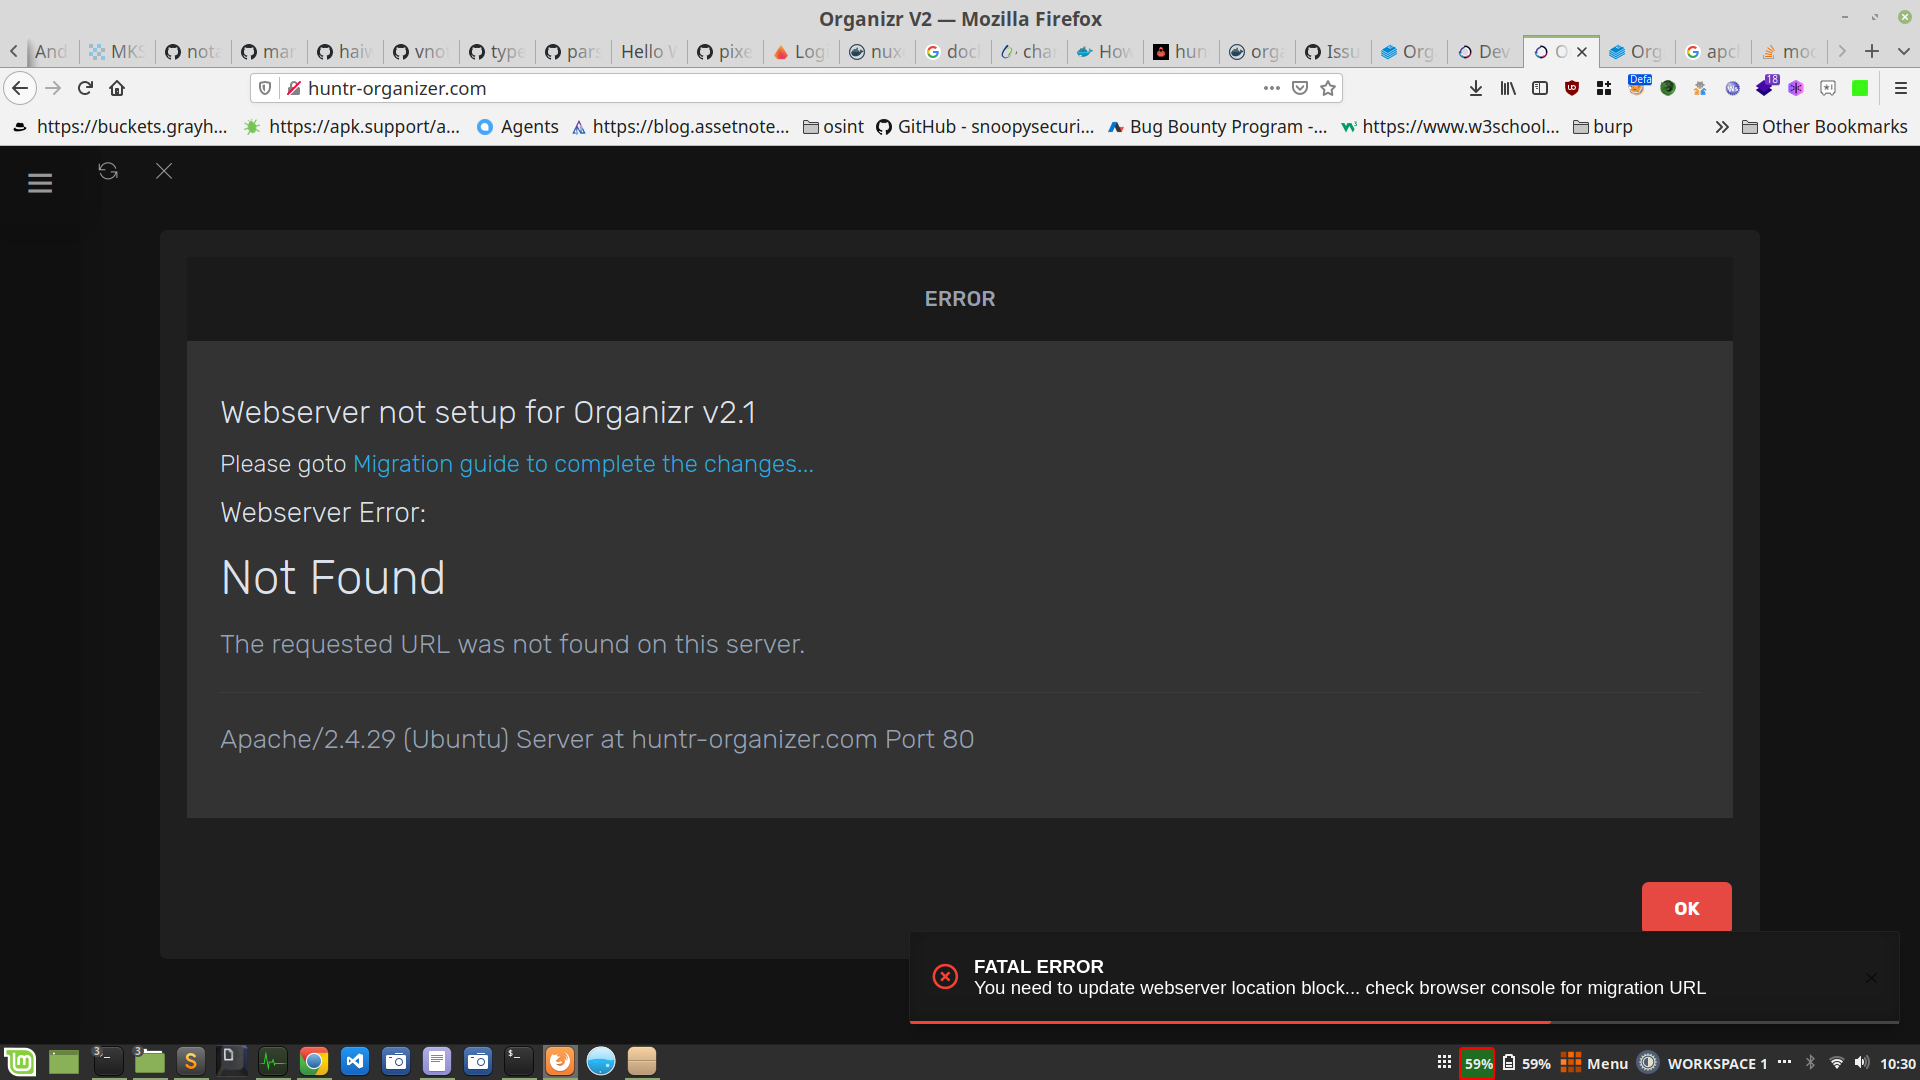
Task: Open the page actions ellipsis menu
Action: [1272, 88]
